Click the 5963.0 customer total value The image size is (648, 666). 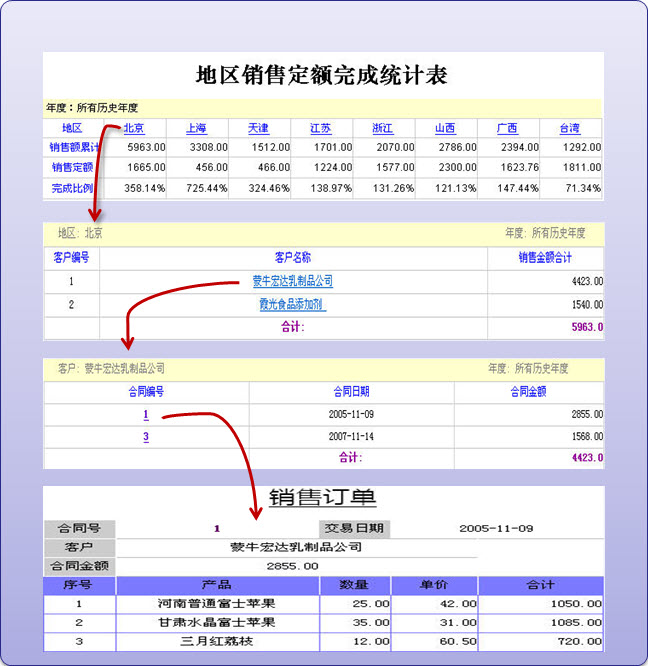pos(587,327)
